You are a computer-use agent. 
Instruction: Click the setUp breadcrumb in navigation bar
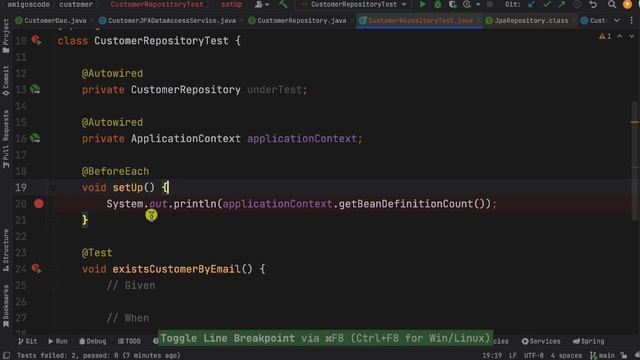[x=231, y=4]
